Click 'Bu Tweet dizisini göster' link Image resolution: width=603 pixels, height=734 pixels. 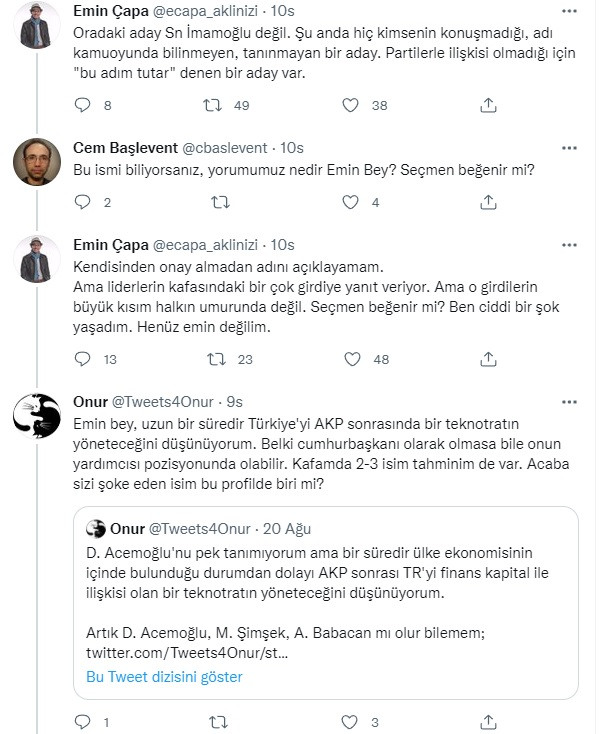click(x=164, y=676)
